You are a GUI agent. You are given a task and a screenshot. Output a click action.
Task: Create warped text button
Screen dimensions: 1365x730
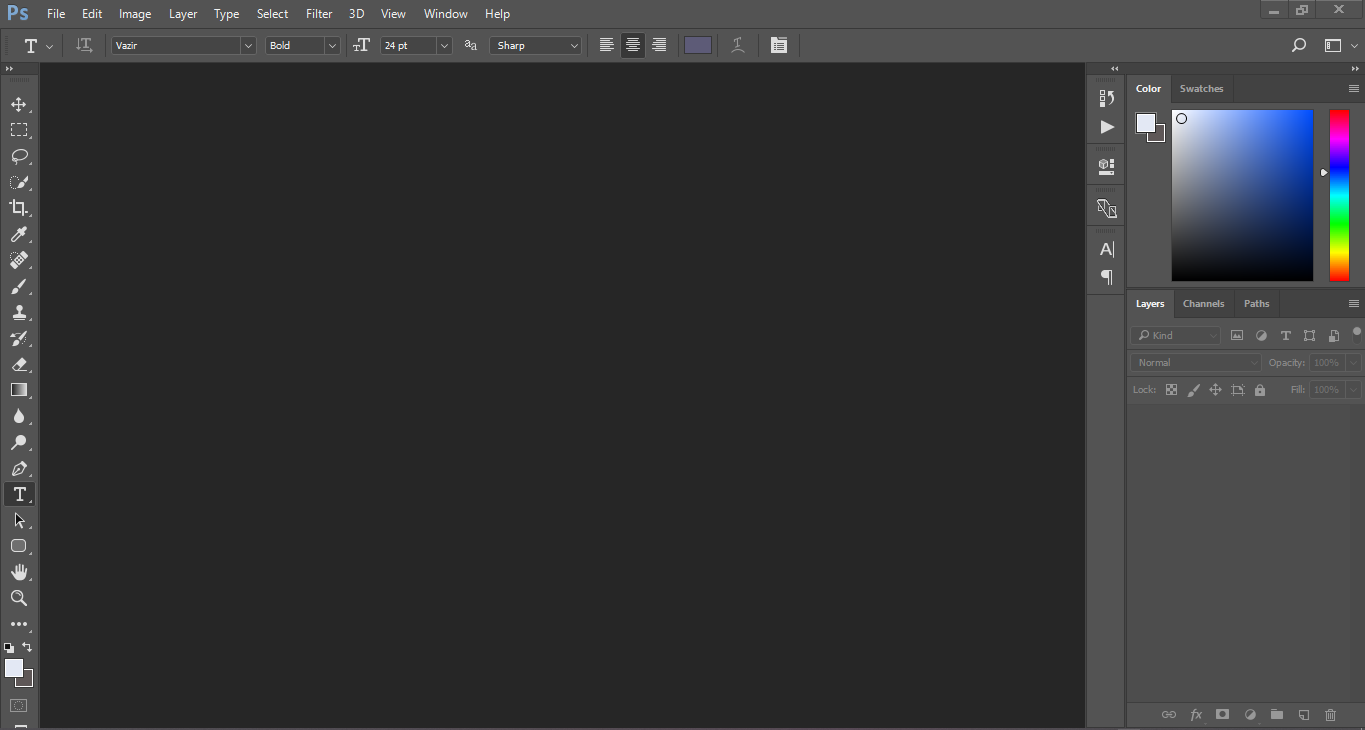[x=738, y=45]
